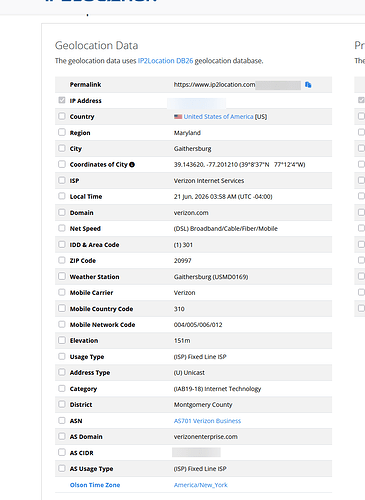Tick the Mobile Network Code checkbox

click(62, 324)
